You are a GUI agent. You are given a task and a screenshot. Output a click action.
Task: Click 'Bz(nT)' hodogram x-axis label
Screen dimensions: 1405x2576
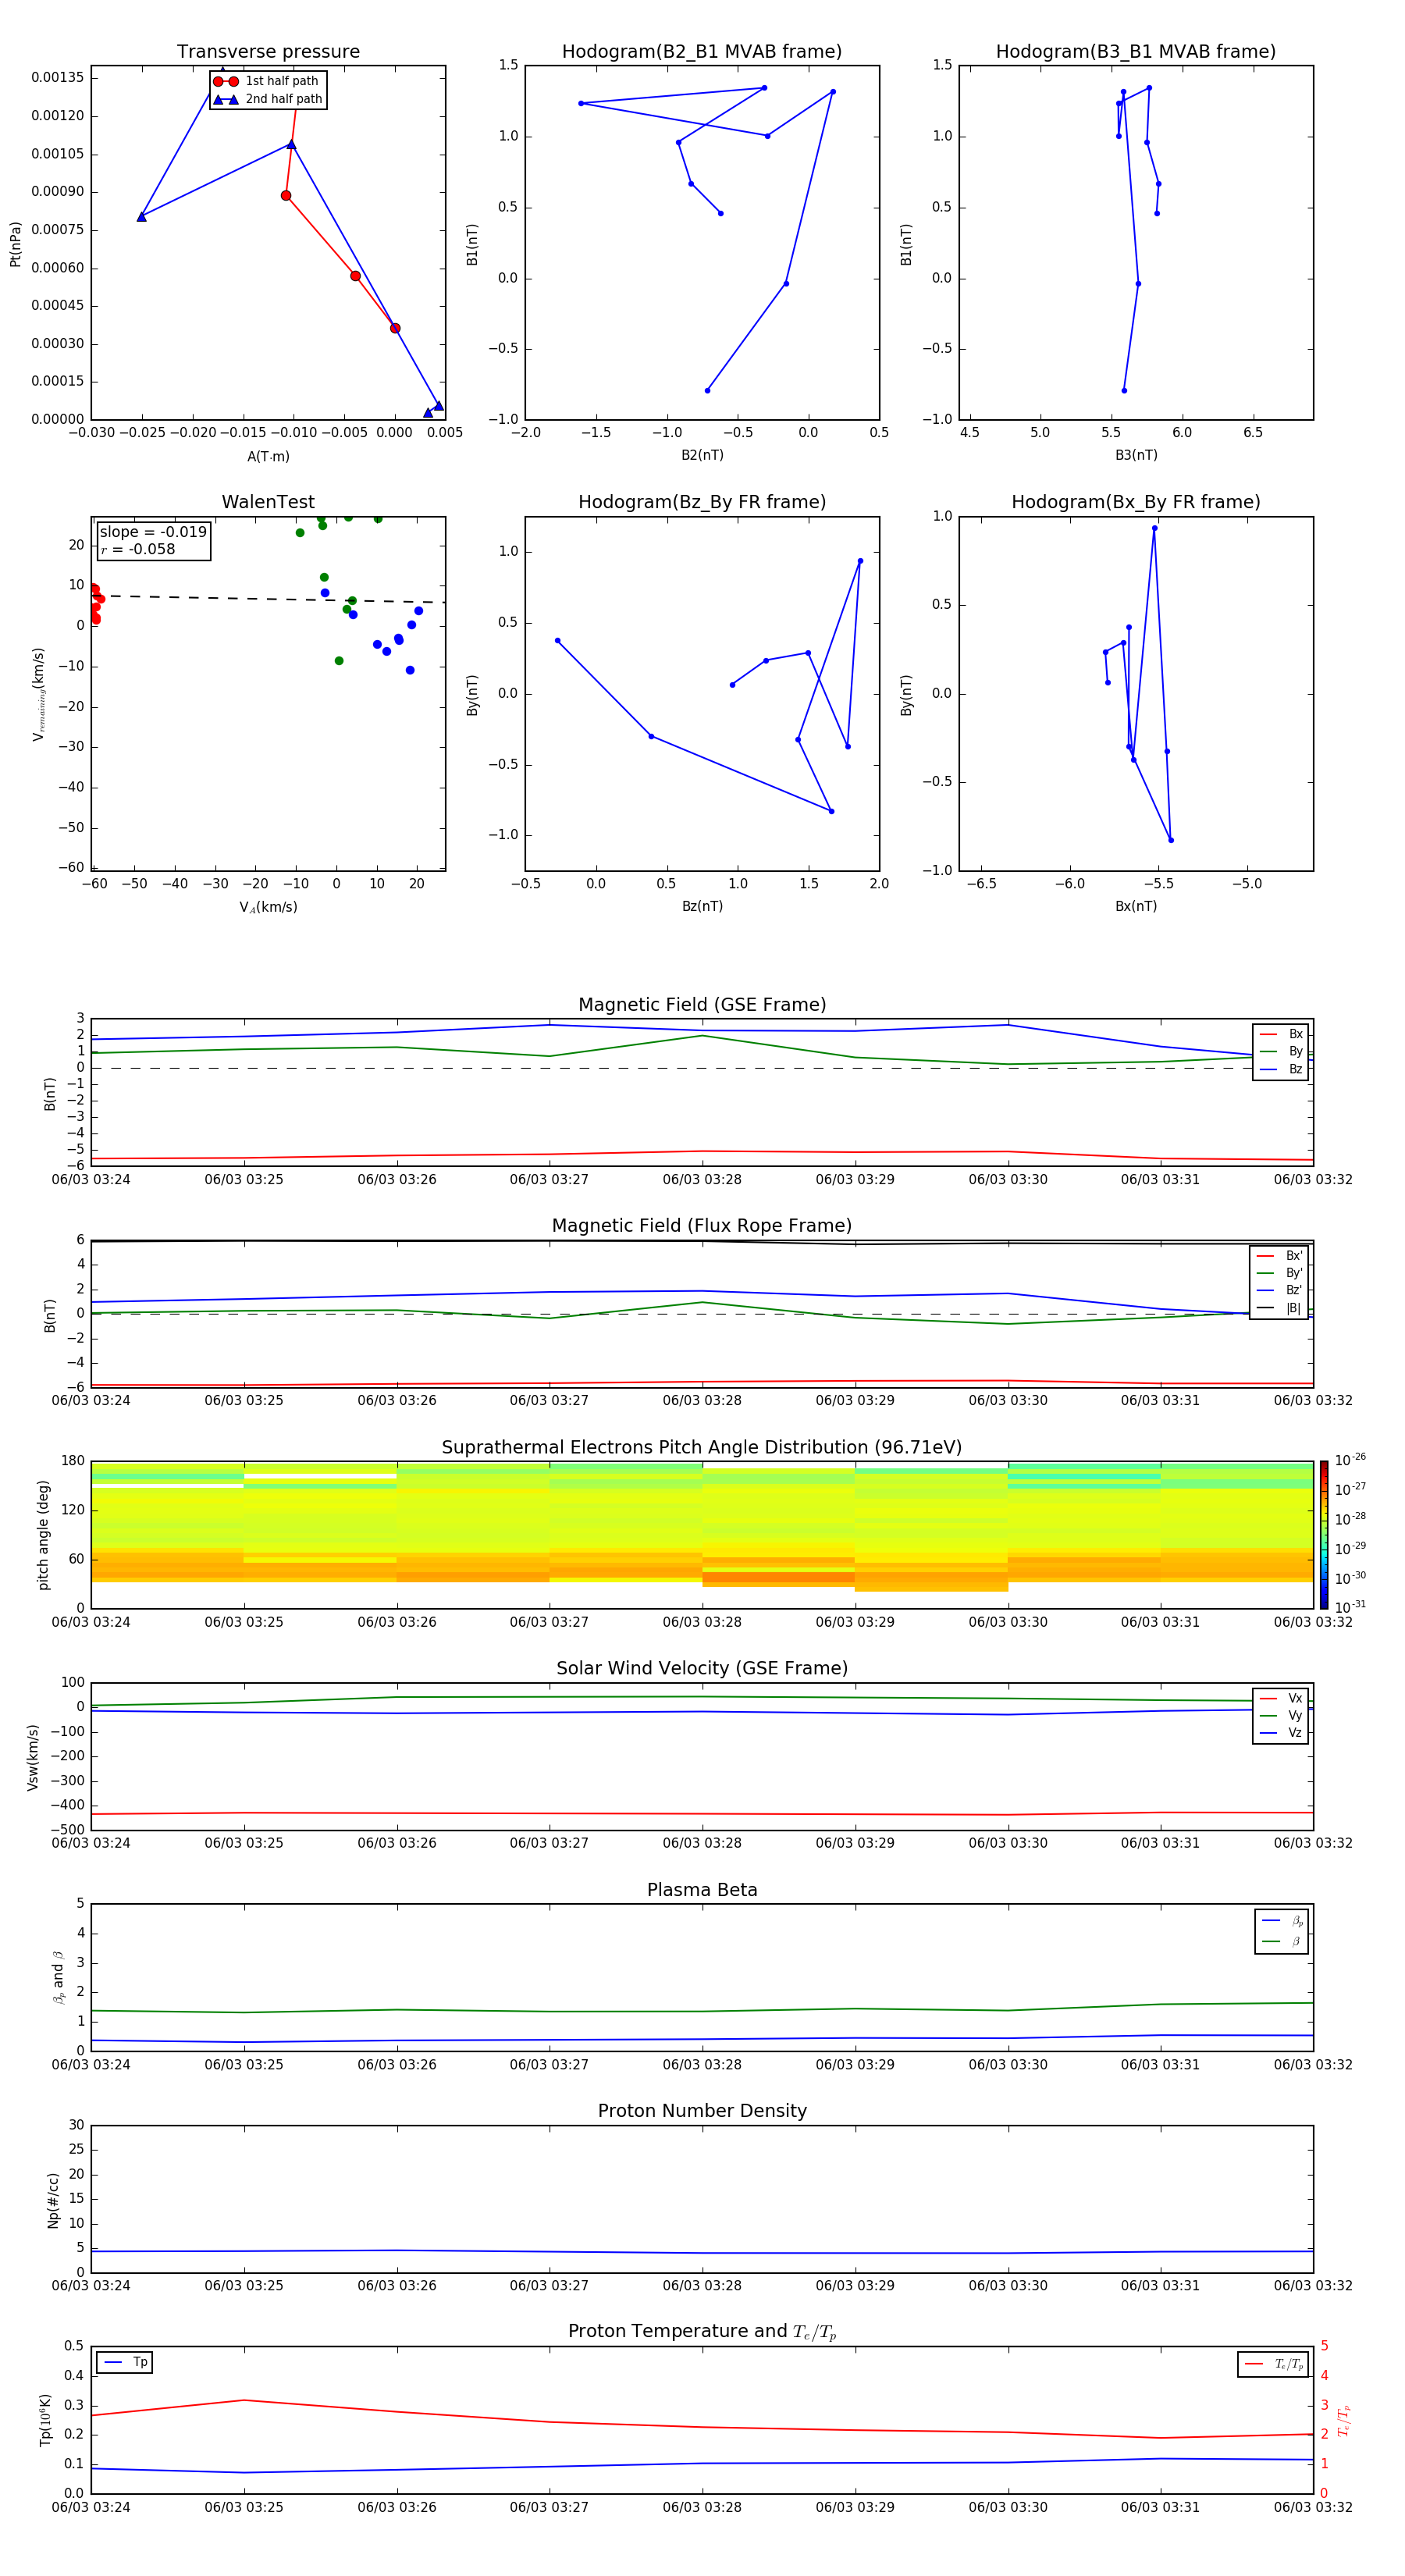702,906
